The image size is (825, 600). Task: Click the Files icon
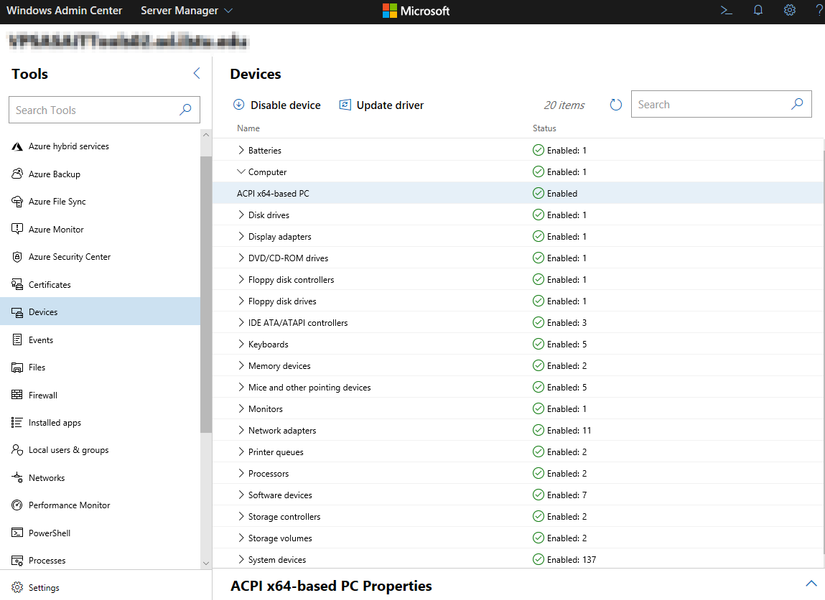pyautogui.click(x=17, y=367)
